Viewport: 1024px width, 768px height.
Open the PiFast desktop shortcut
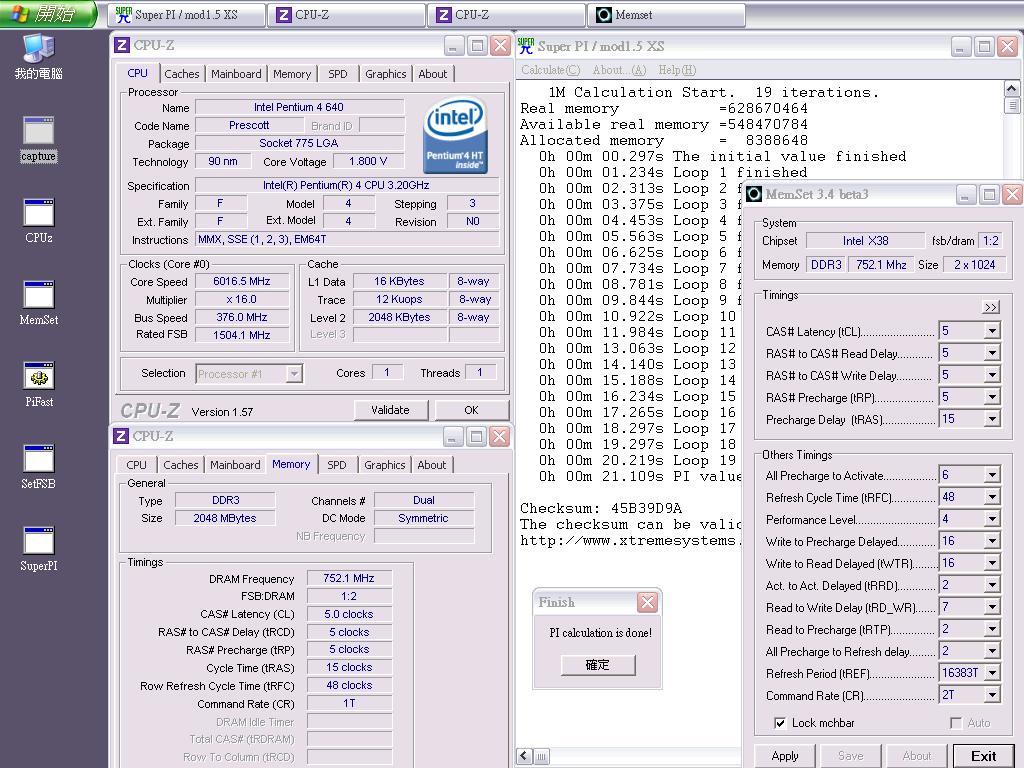[x=39, y=385]
